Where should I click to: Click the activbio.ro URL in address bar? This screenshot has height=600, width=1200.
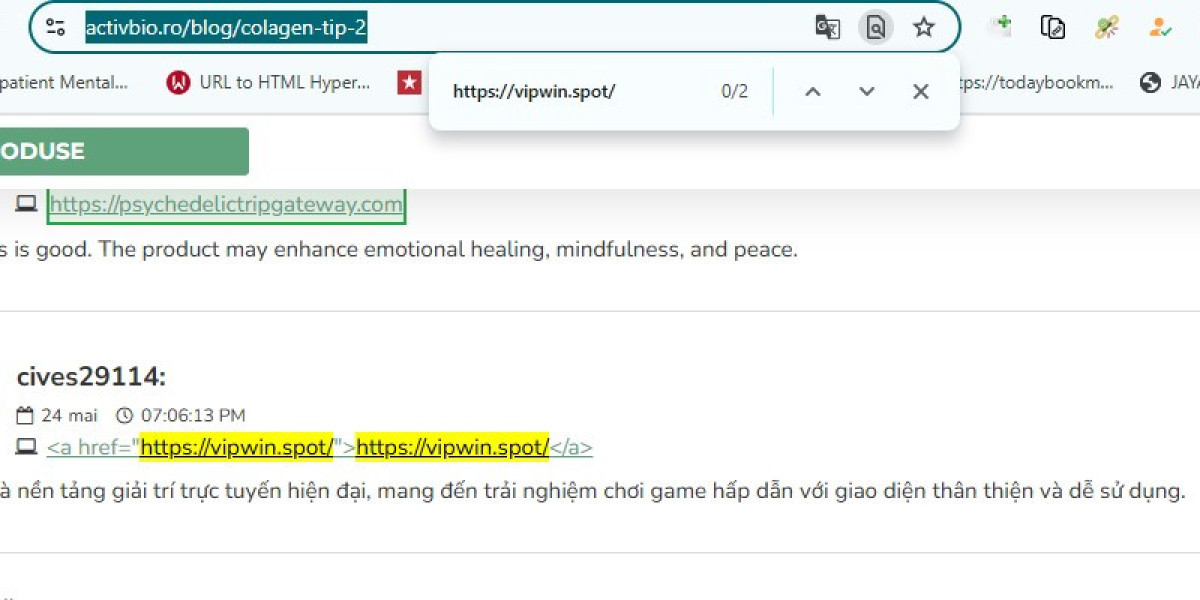tap(226, 28)
